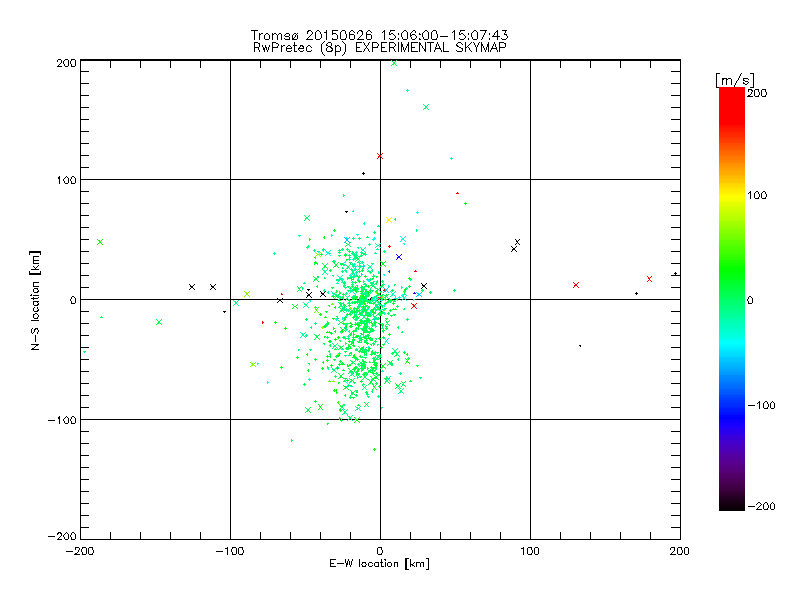Screen dimensions: 800x600
Task: Select the colorbar's '-100' label
Action: [761, 405]
